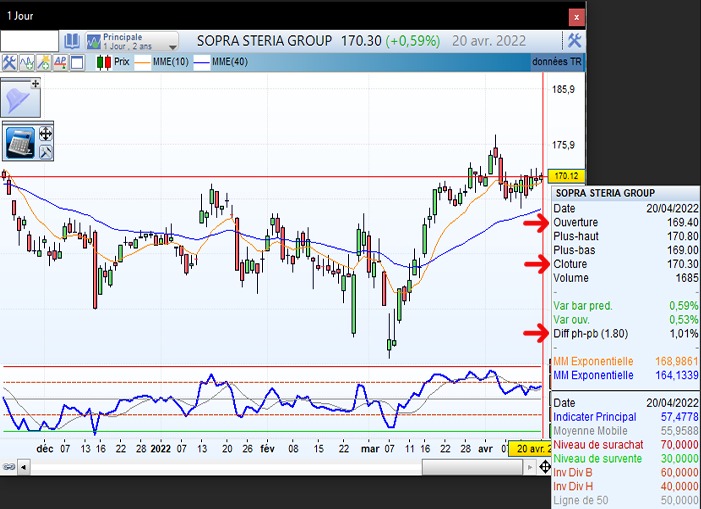Image resolution: width=701 pixels, height=509 pixels.
Task: Click the 20 avr. 2022 date in header
Action: 489,41
